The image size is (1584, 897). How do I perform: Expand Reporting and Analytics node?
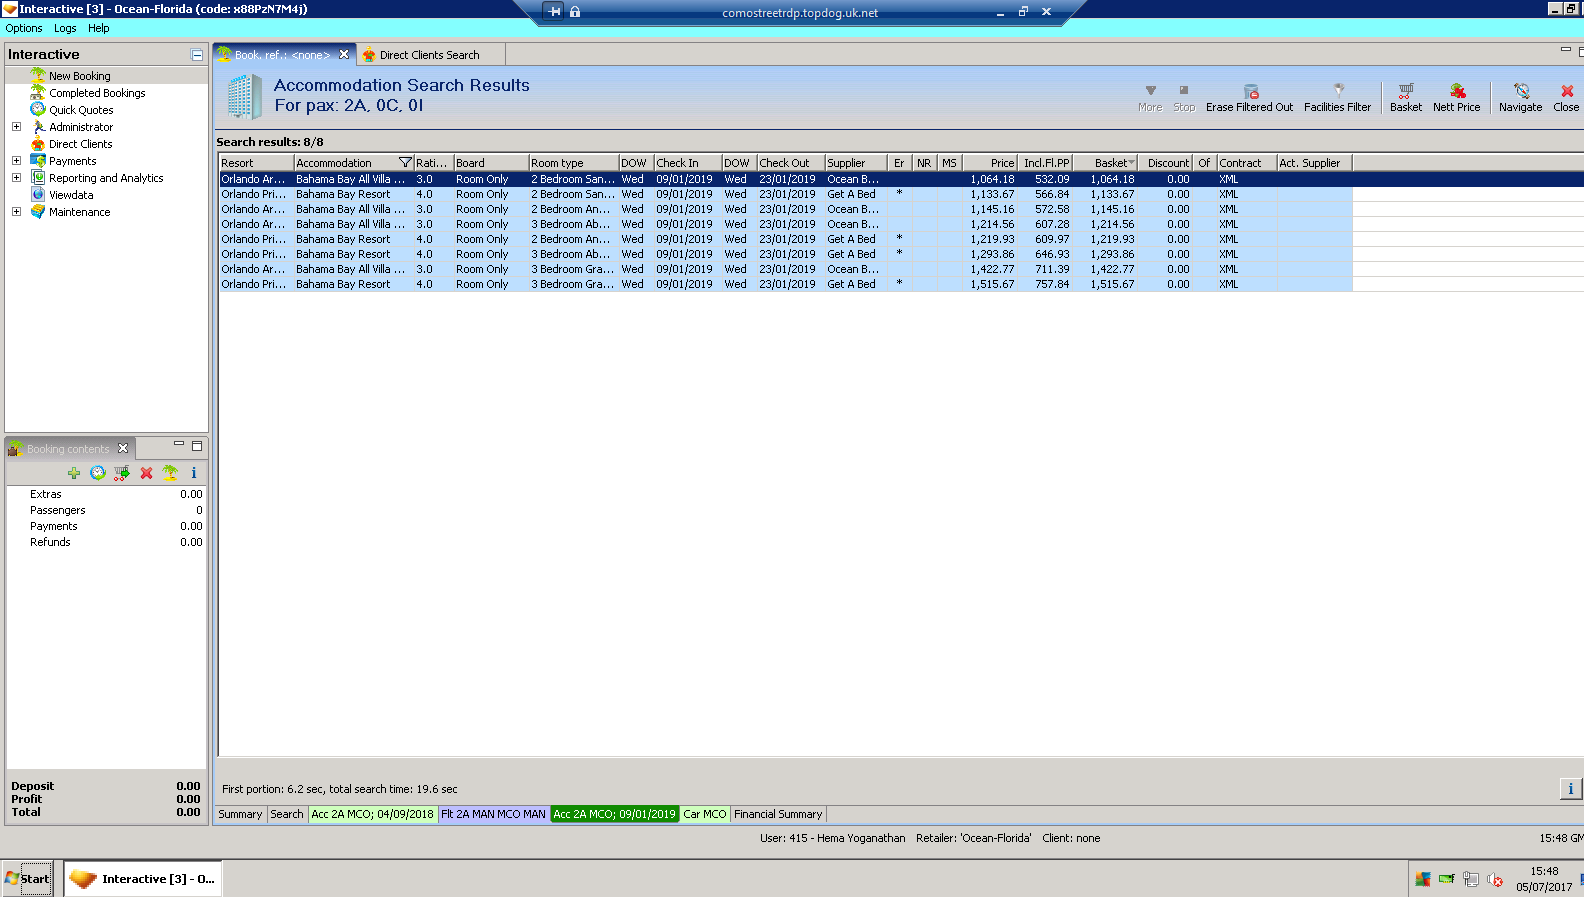tap(16, 178)
